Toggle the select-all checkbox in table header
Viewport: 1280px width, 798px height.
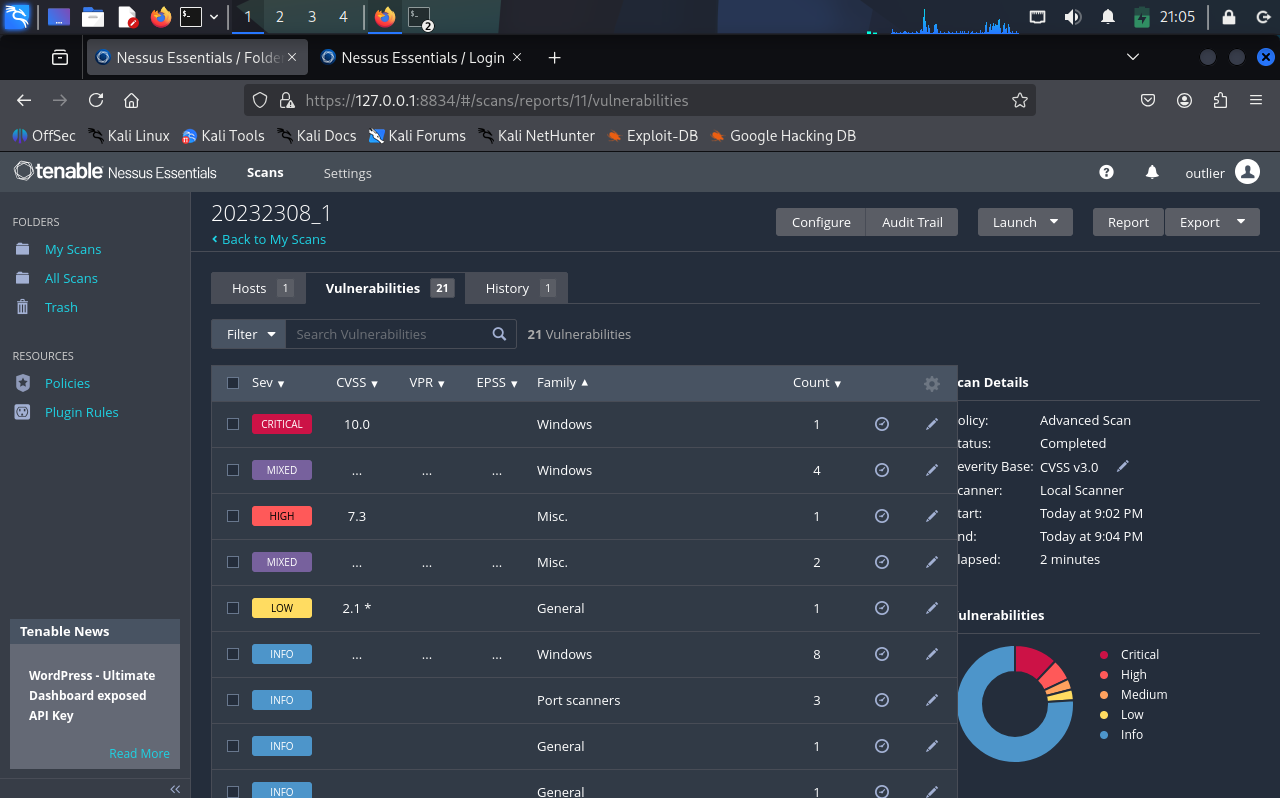(233, 383)
